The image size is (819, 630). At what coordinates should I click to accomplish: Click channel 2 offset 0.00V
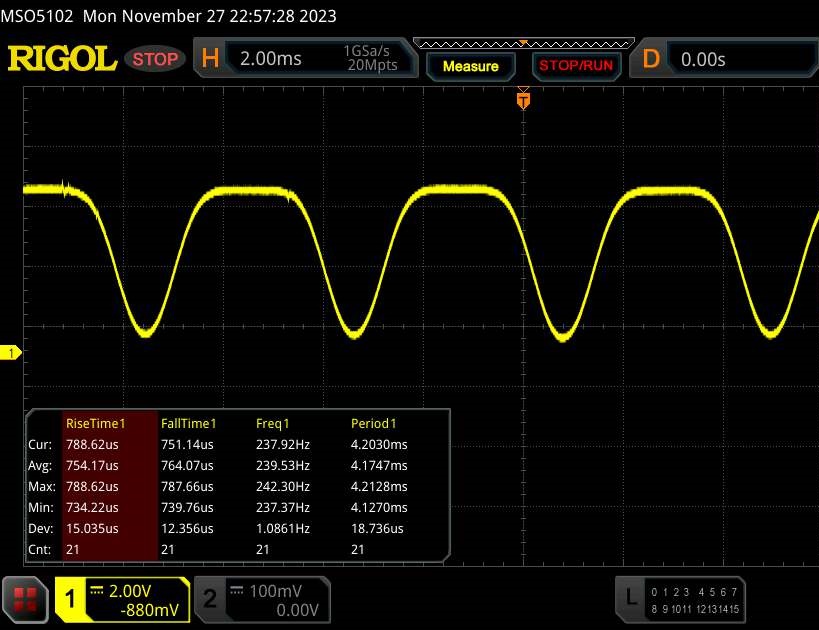pos(297,610)
